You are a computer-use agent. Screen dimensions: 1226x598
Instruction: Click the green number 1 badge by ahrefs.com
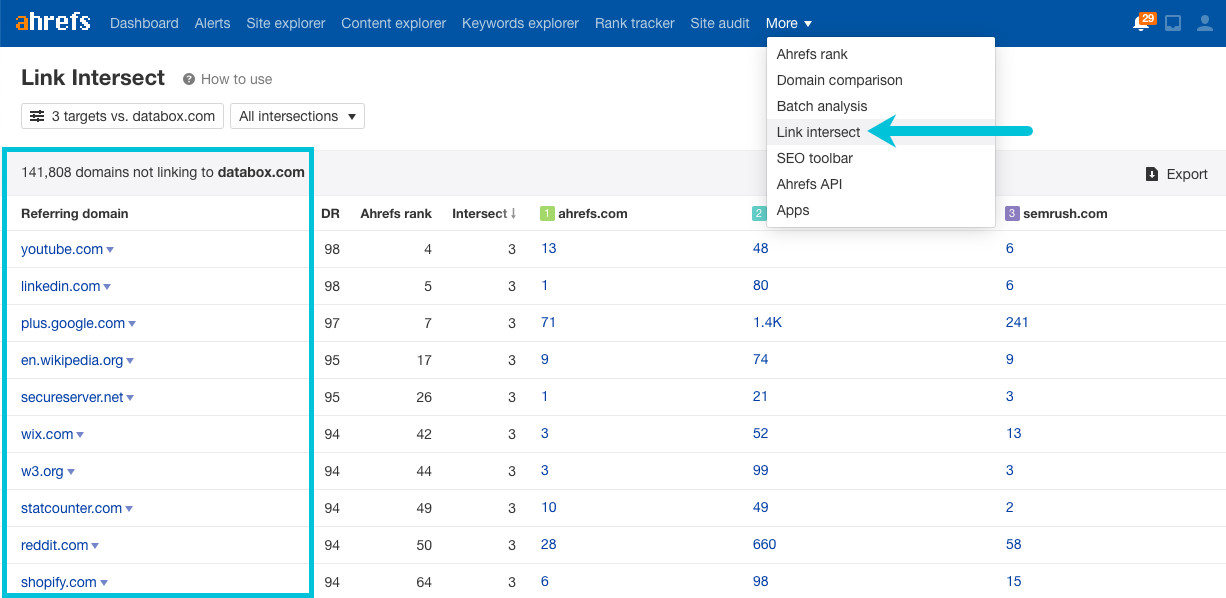point(547,213)
